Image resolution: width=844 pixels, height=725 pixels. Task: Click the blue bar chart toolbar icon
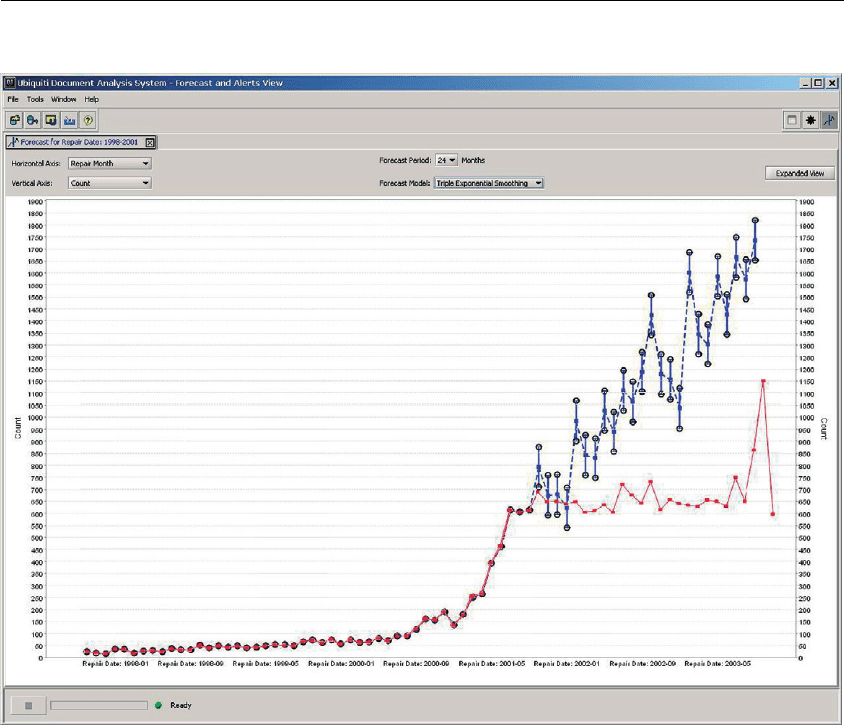pos(69,120)
